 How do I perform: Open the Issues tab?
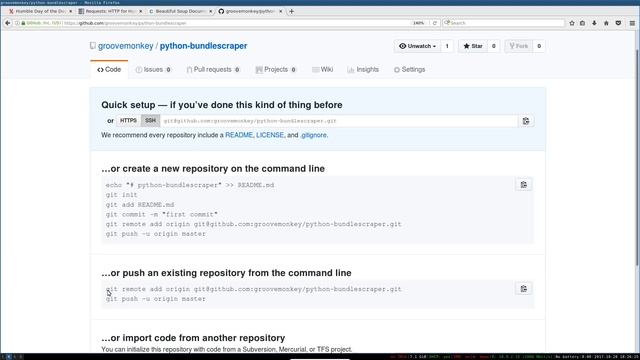click(153, 70)
